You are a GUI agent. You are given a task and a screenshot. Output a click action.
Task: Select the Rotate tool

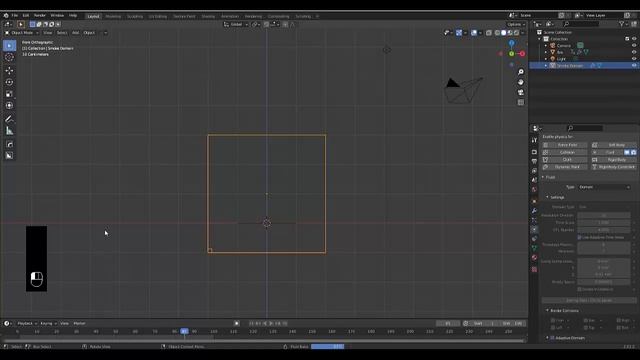[9, 82]
